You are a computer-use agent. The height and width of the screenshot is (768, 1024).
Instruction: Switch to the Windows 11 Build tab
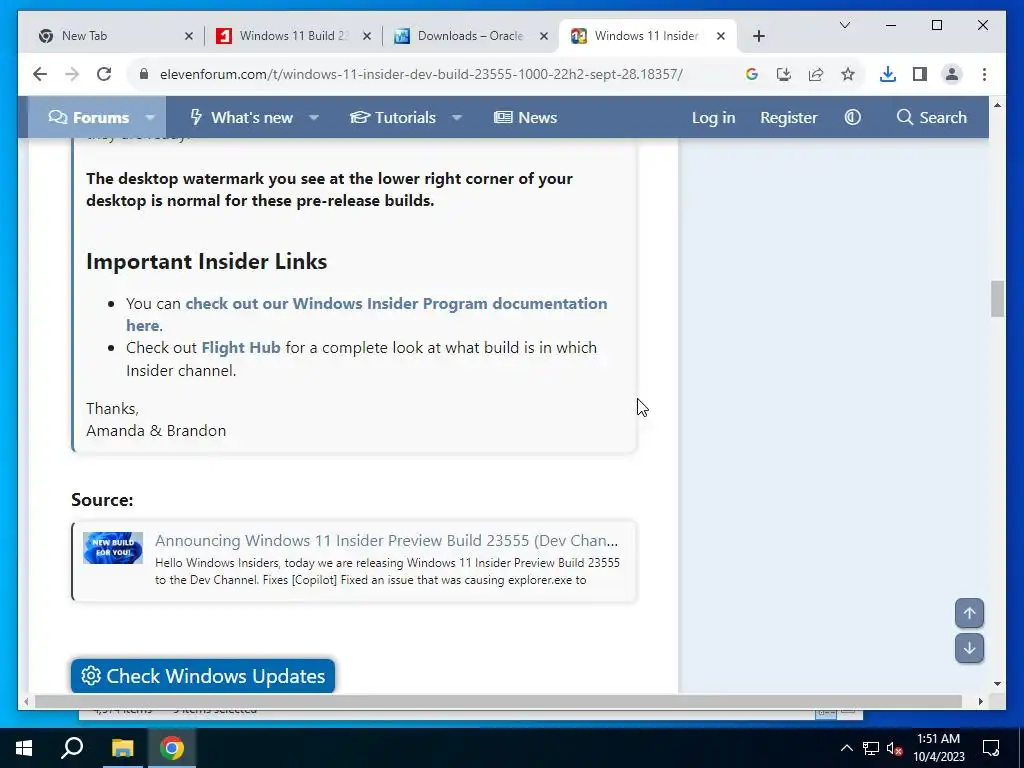coord(294,36)
